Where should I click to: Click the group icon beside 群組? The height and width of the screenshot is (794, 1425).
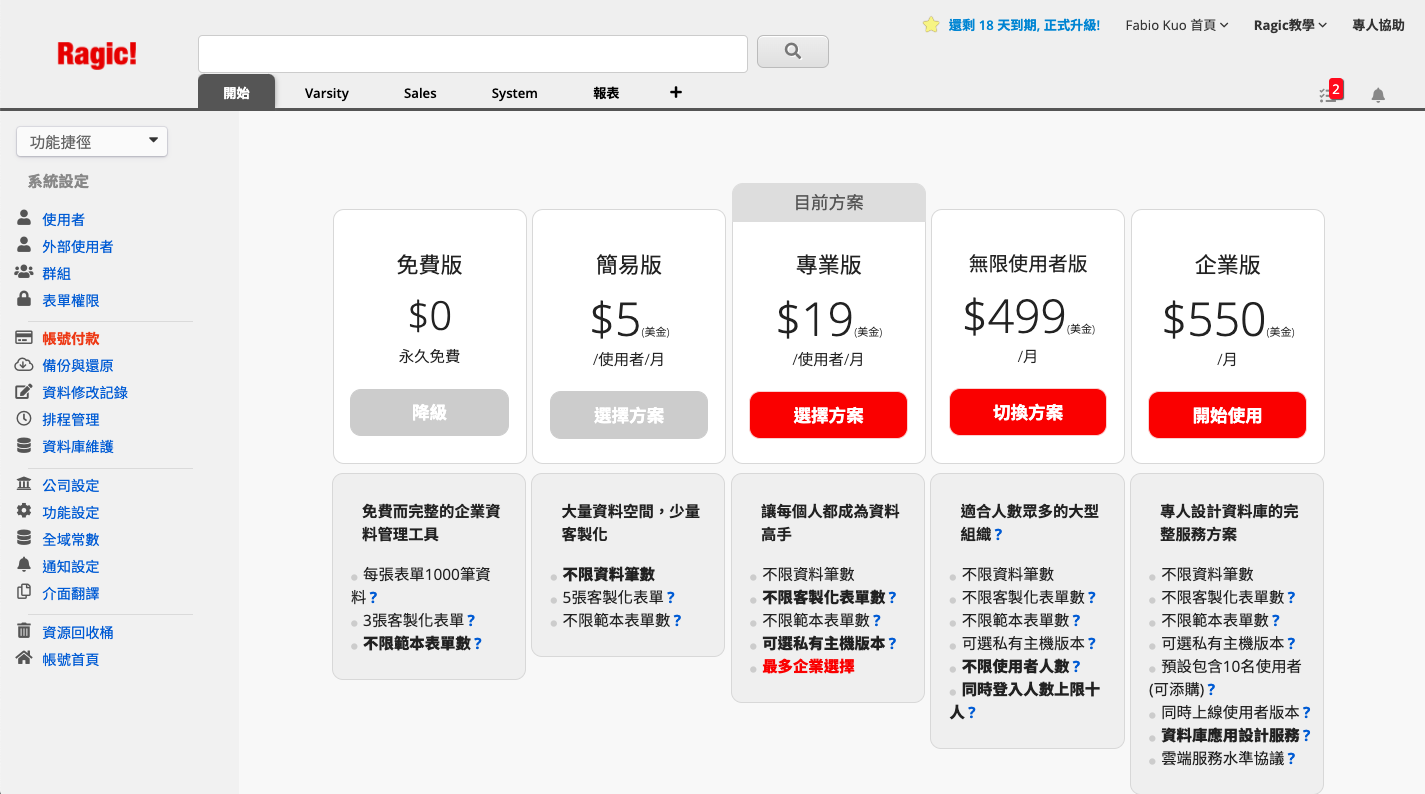pos(24,272)
